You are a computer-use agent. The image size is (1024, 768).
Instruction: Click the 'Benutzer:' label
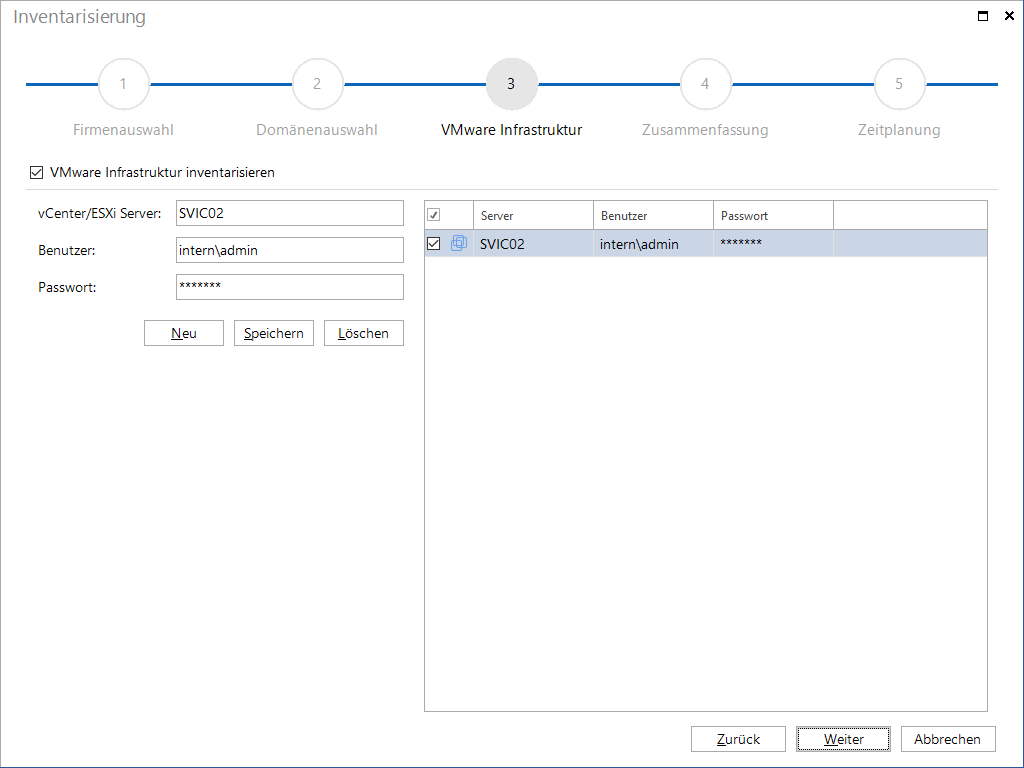point(67,250)
